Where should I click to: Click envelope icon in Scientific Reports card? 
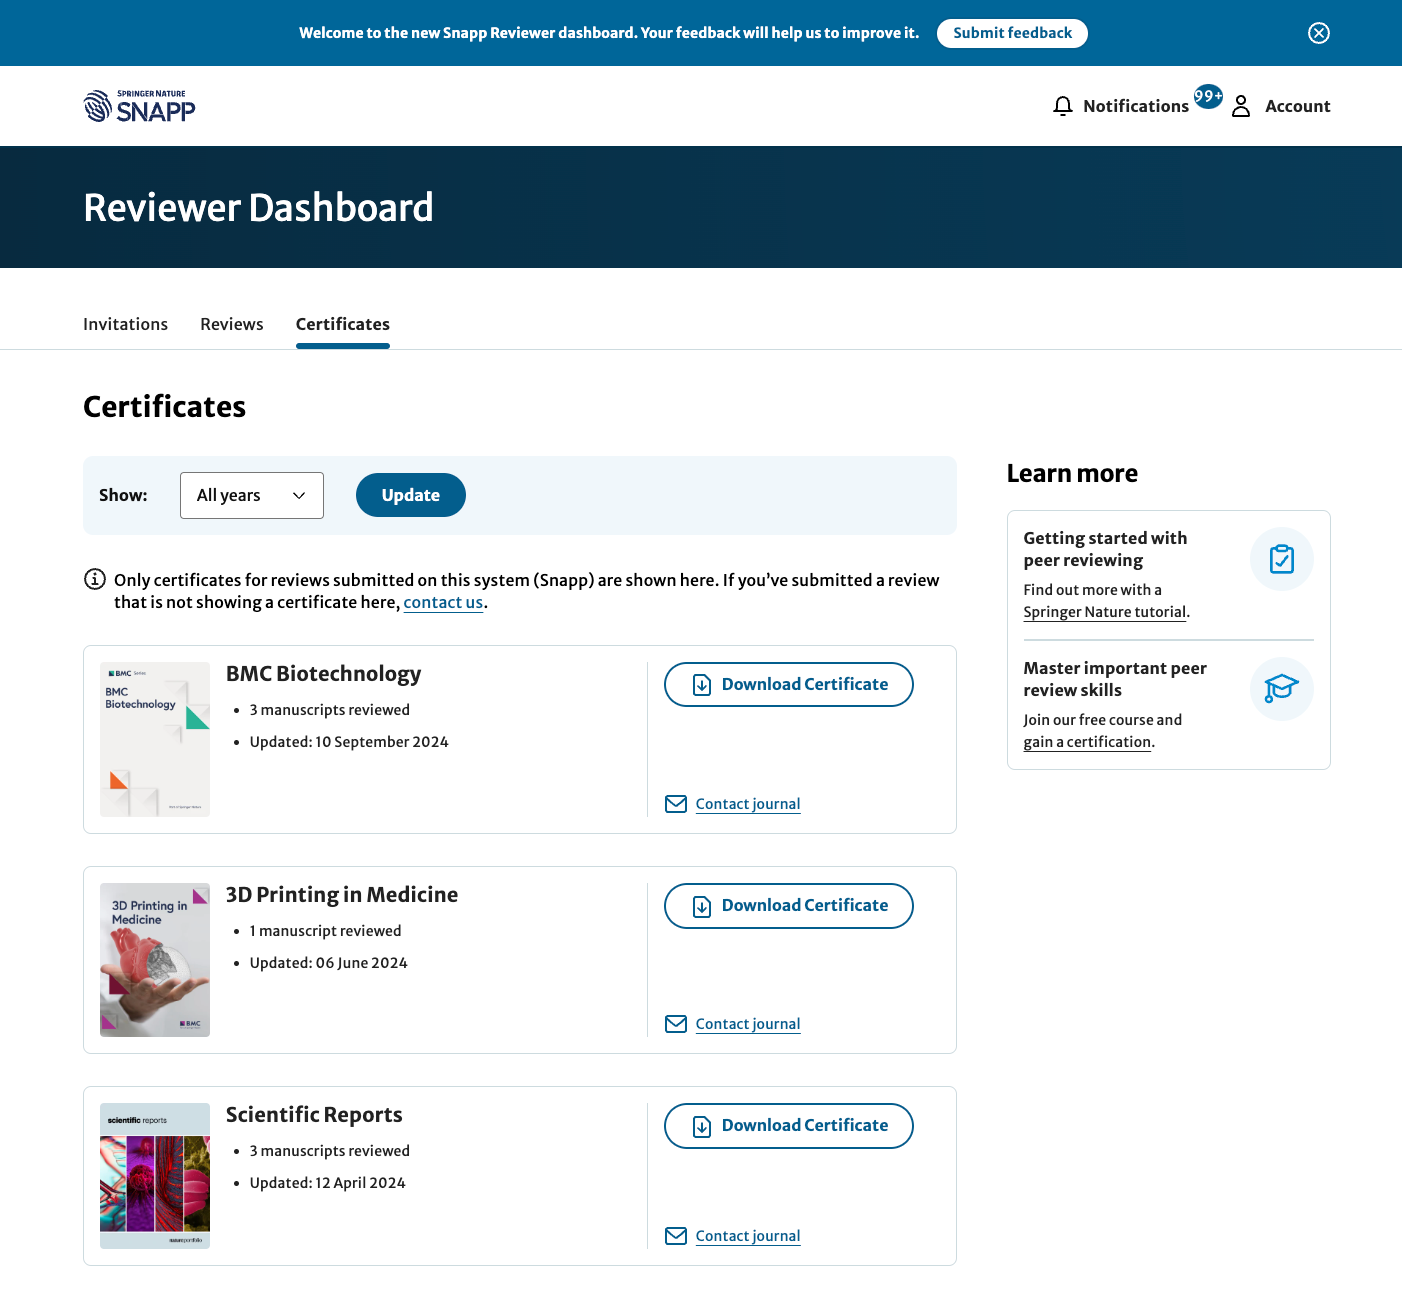point(676,1236)
